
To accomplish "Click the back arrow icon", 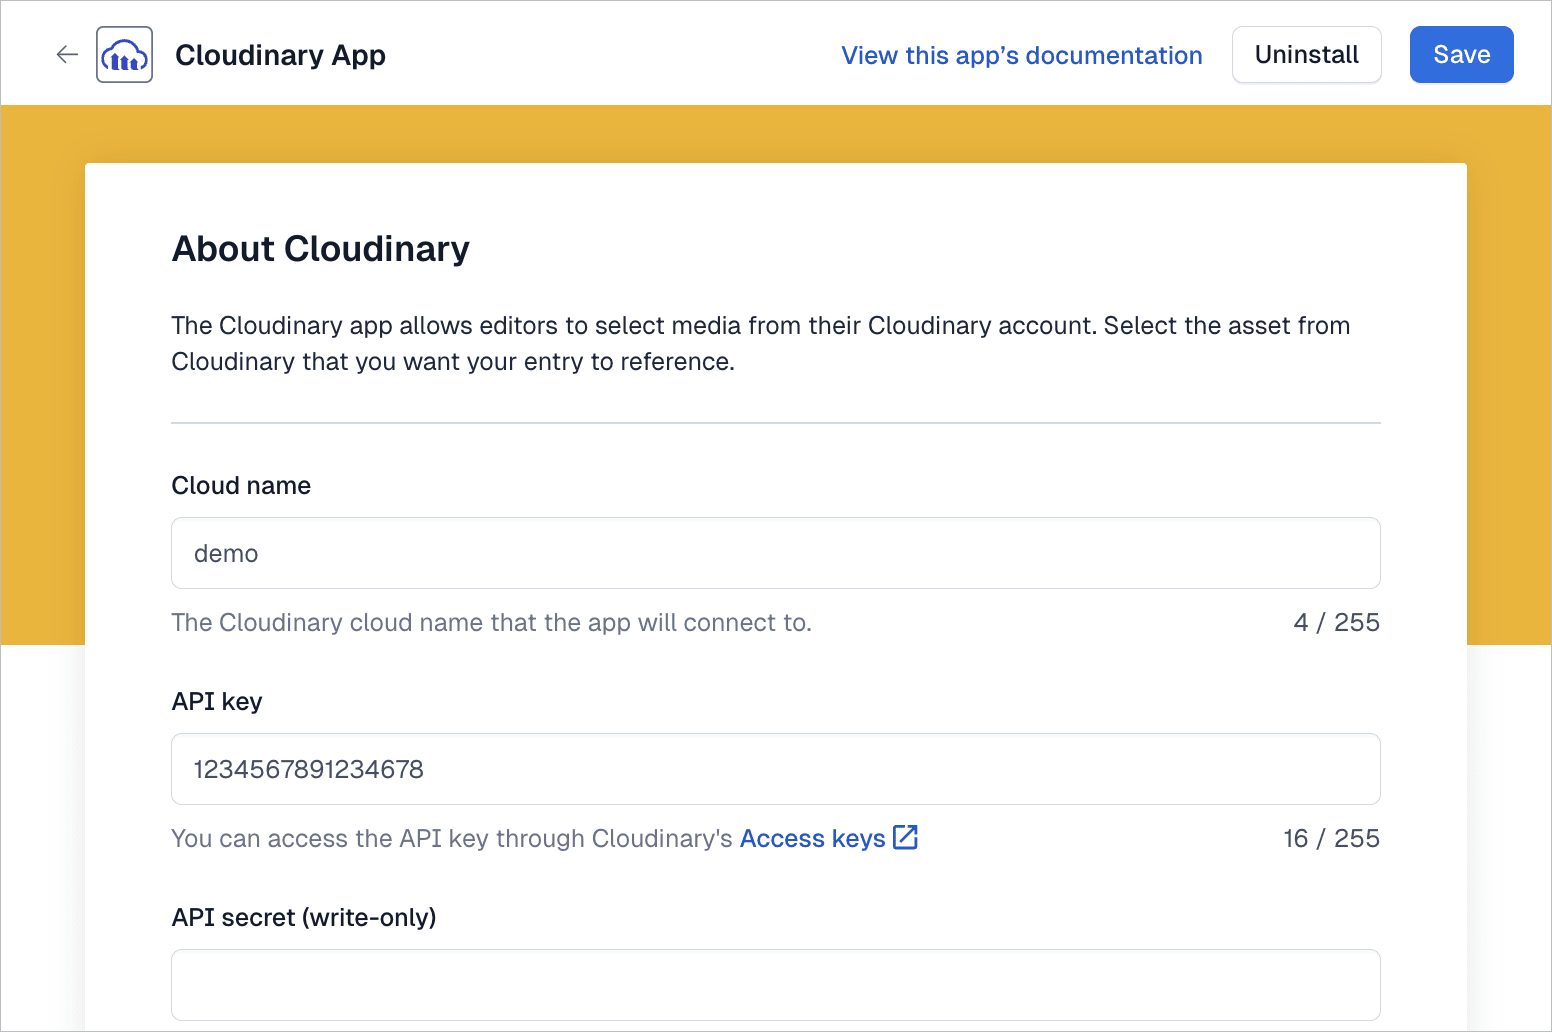I will 67,55.
